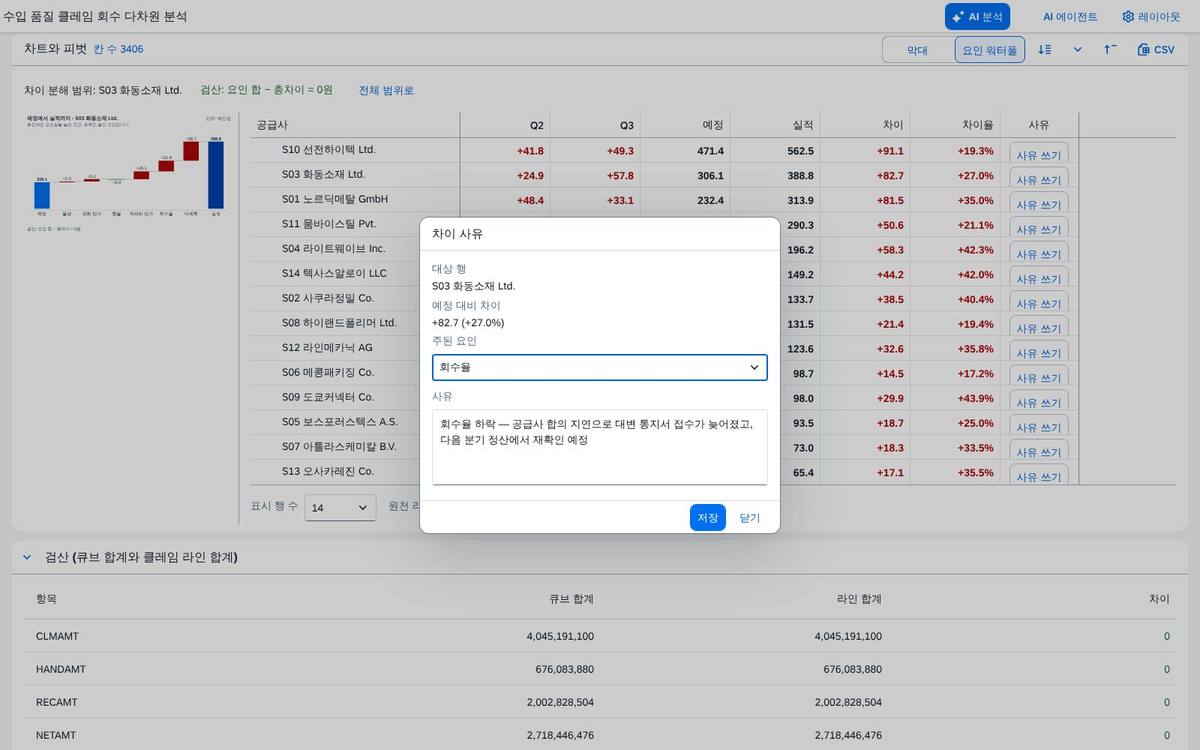1200x750 pixels.
Task: Click 사유 쓰기 in the +33.5% row
Action: [1039, 452]
